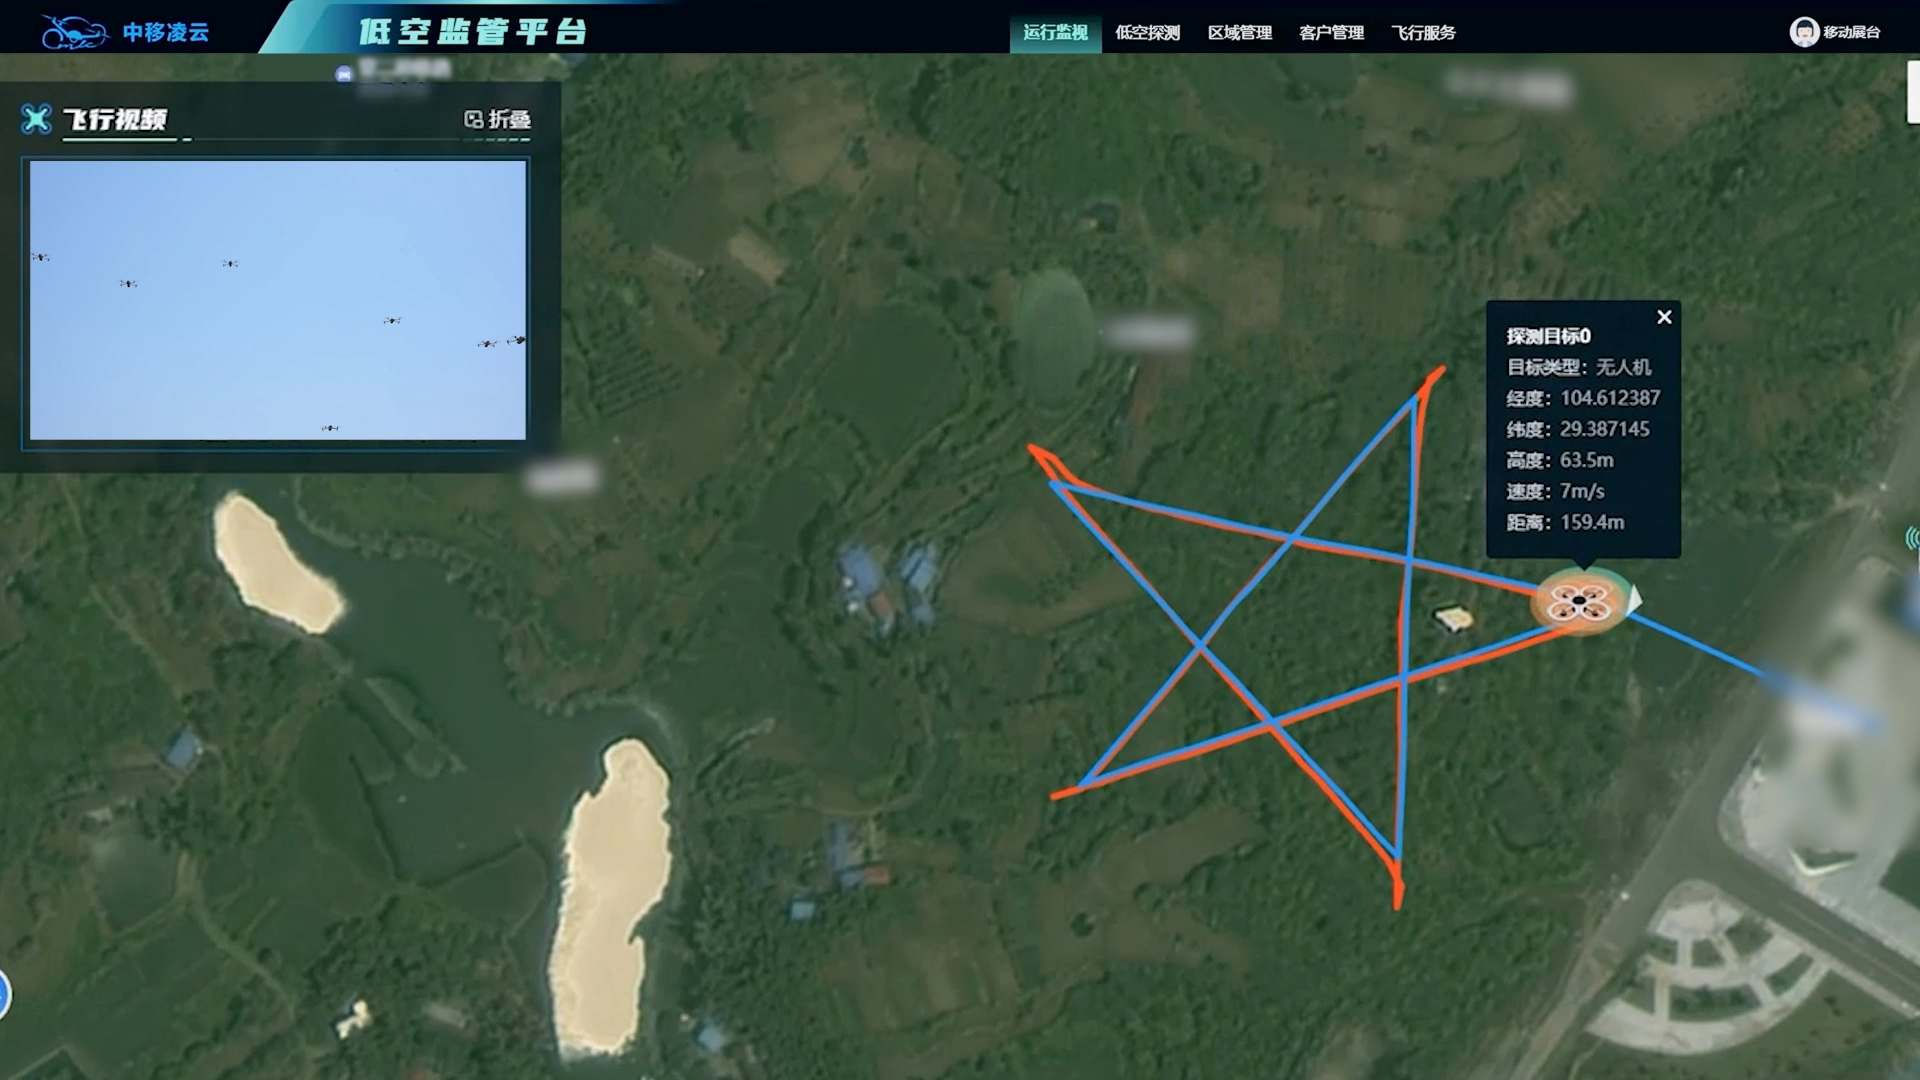Screen dimensions: 1920x1080
Task: Click the signal wave icon at right edge
Action: coord(1912,539)
